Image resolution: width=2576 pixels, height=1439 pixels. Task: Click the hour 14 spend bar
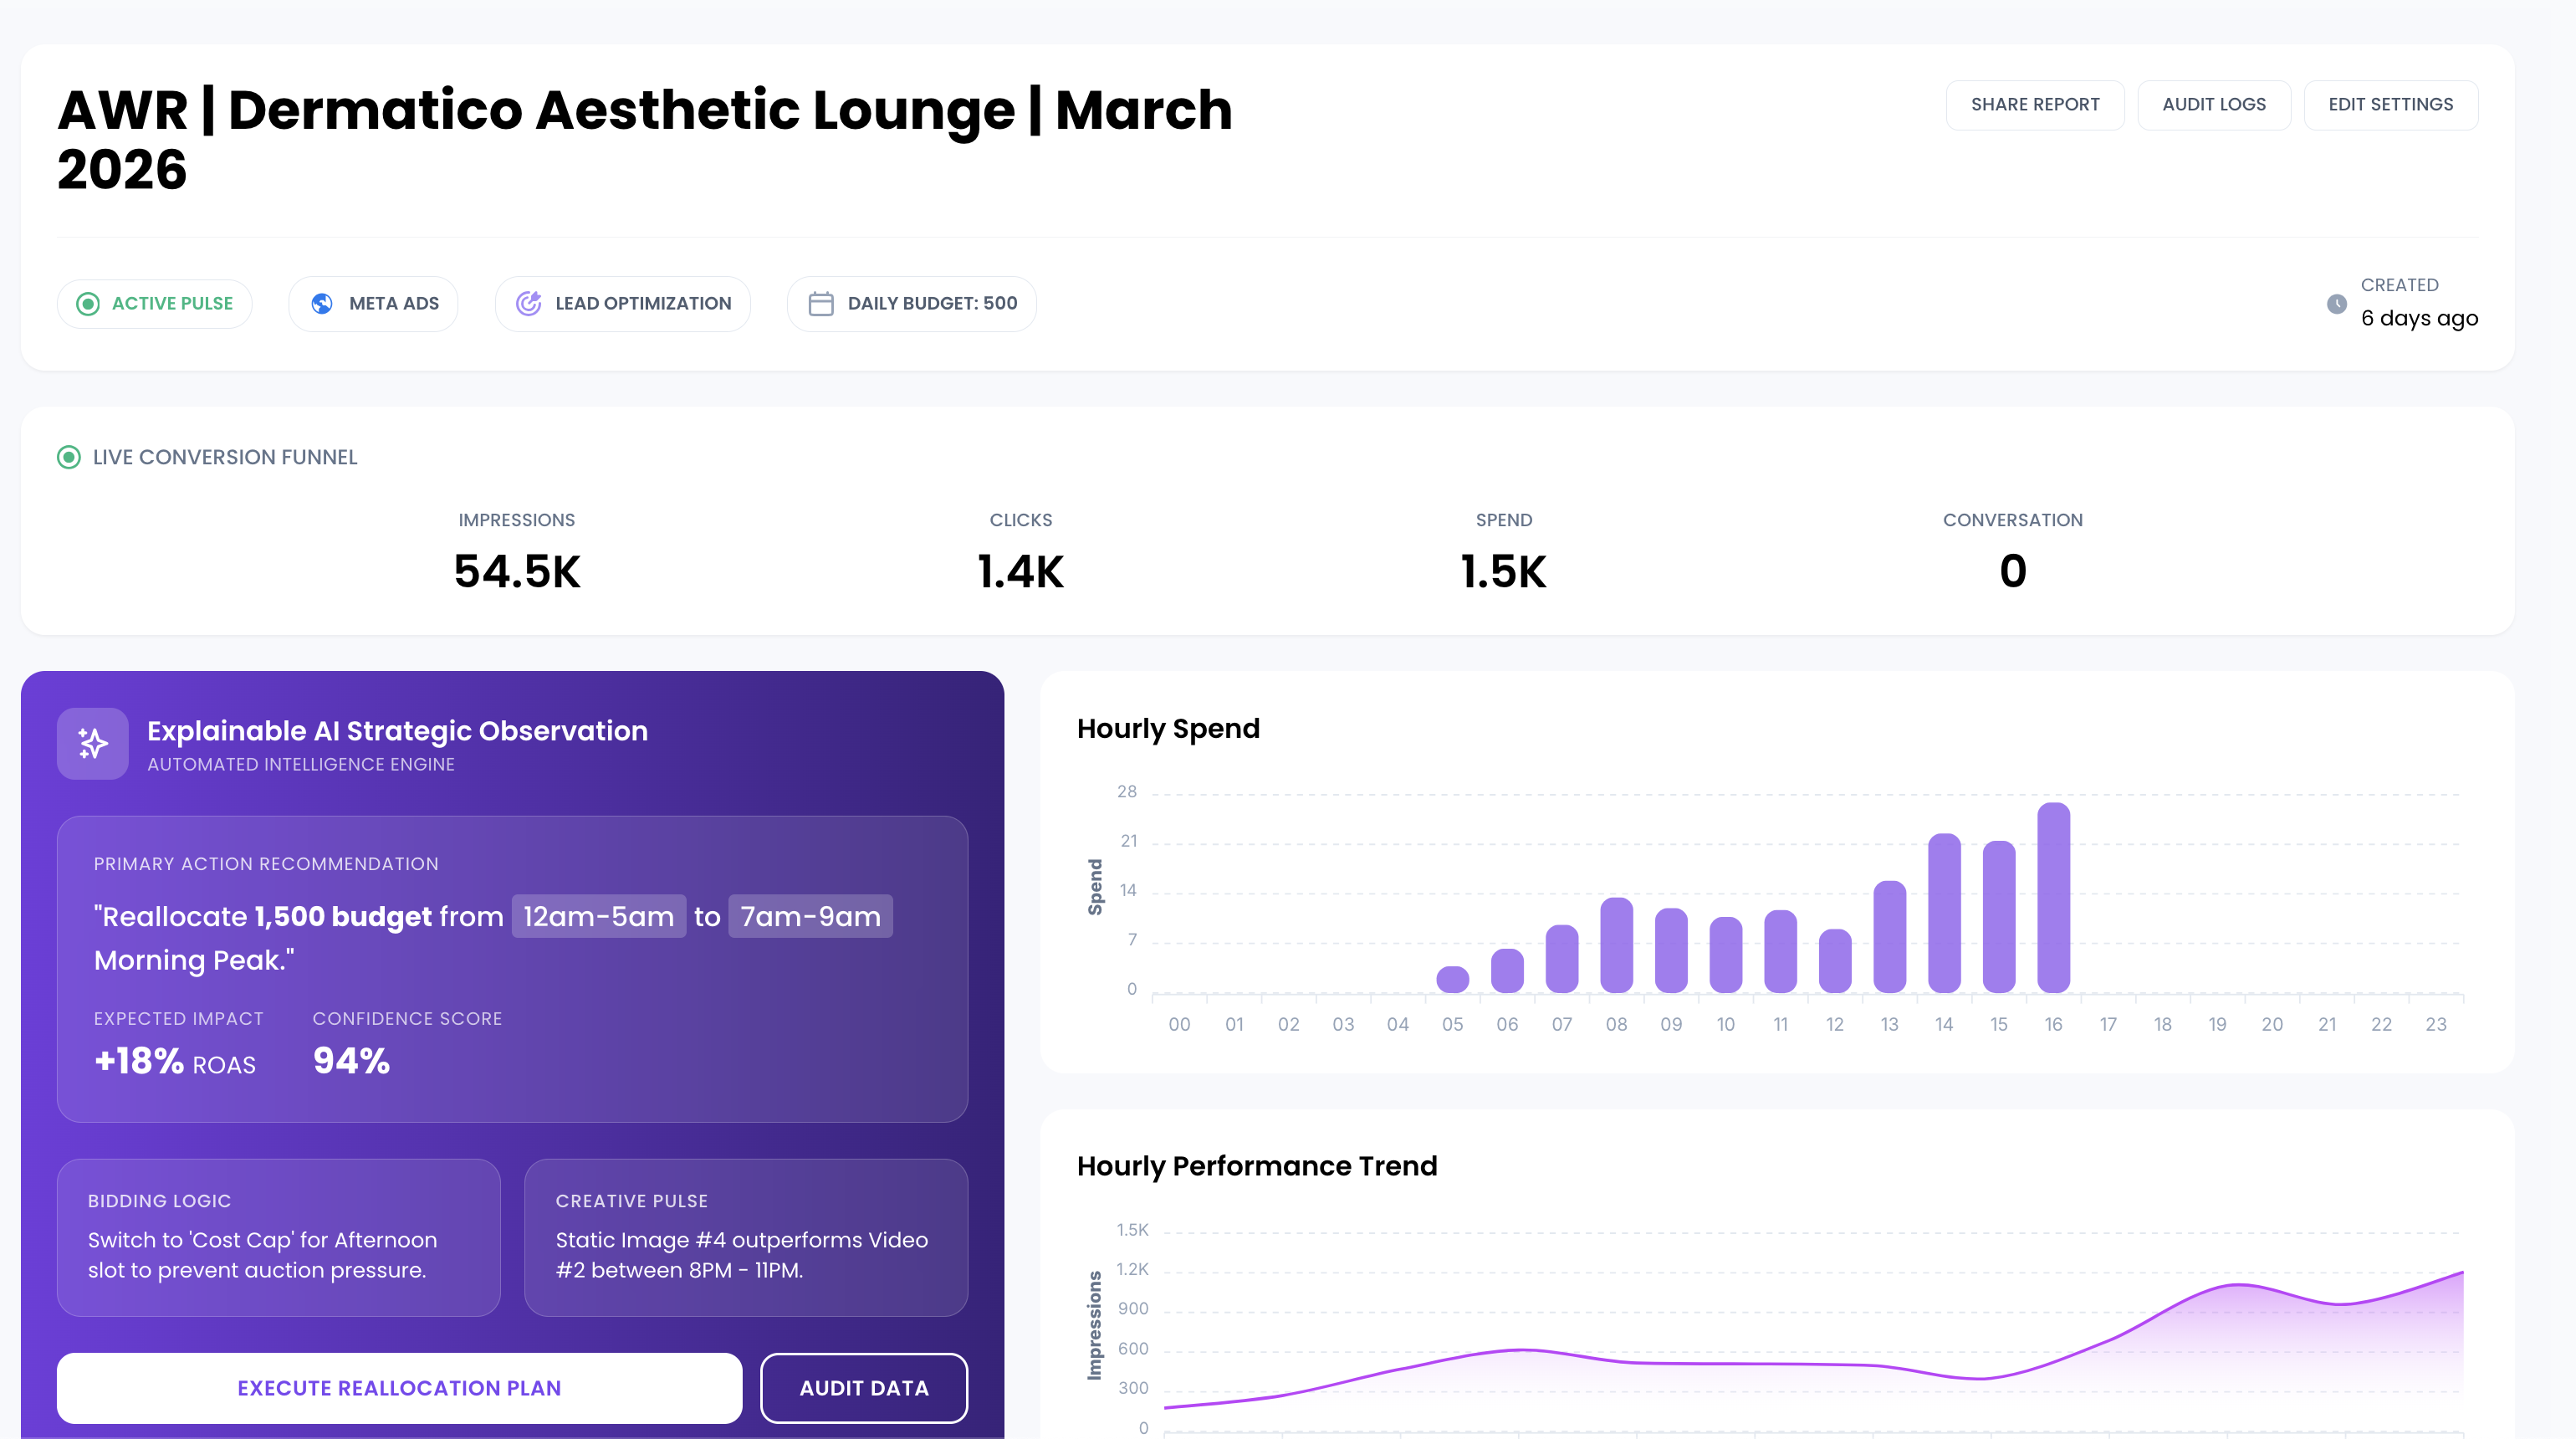(x=1945, y=912)
